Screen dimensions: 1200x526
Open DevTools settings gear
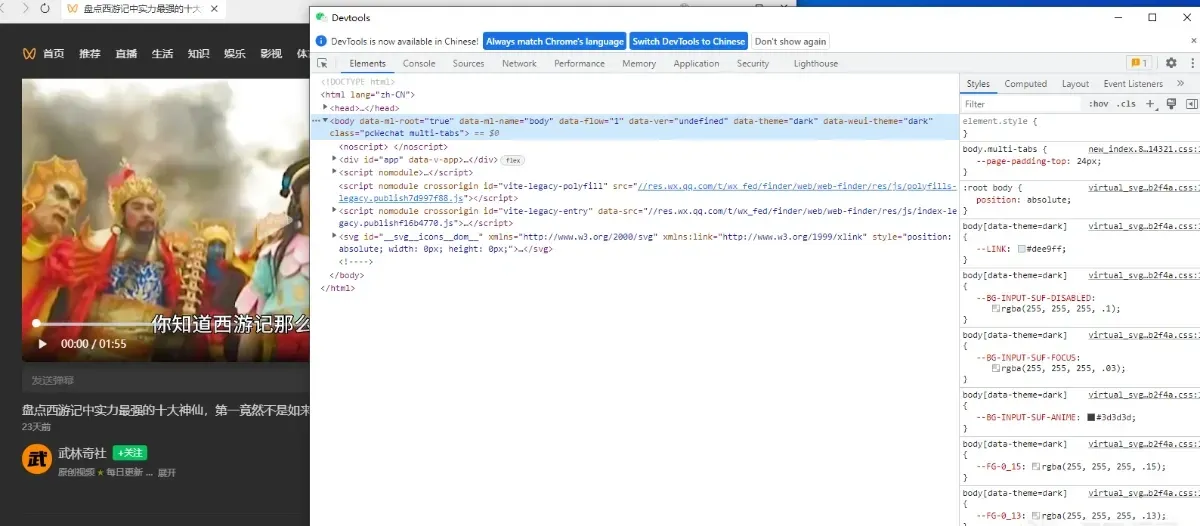click(x=1171, y=63)
